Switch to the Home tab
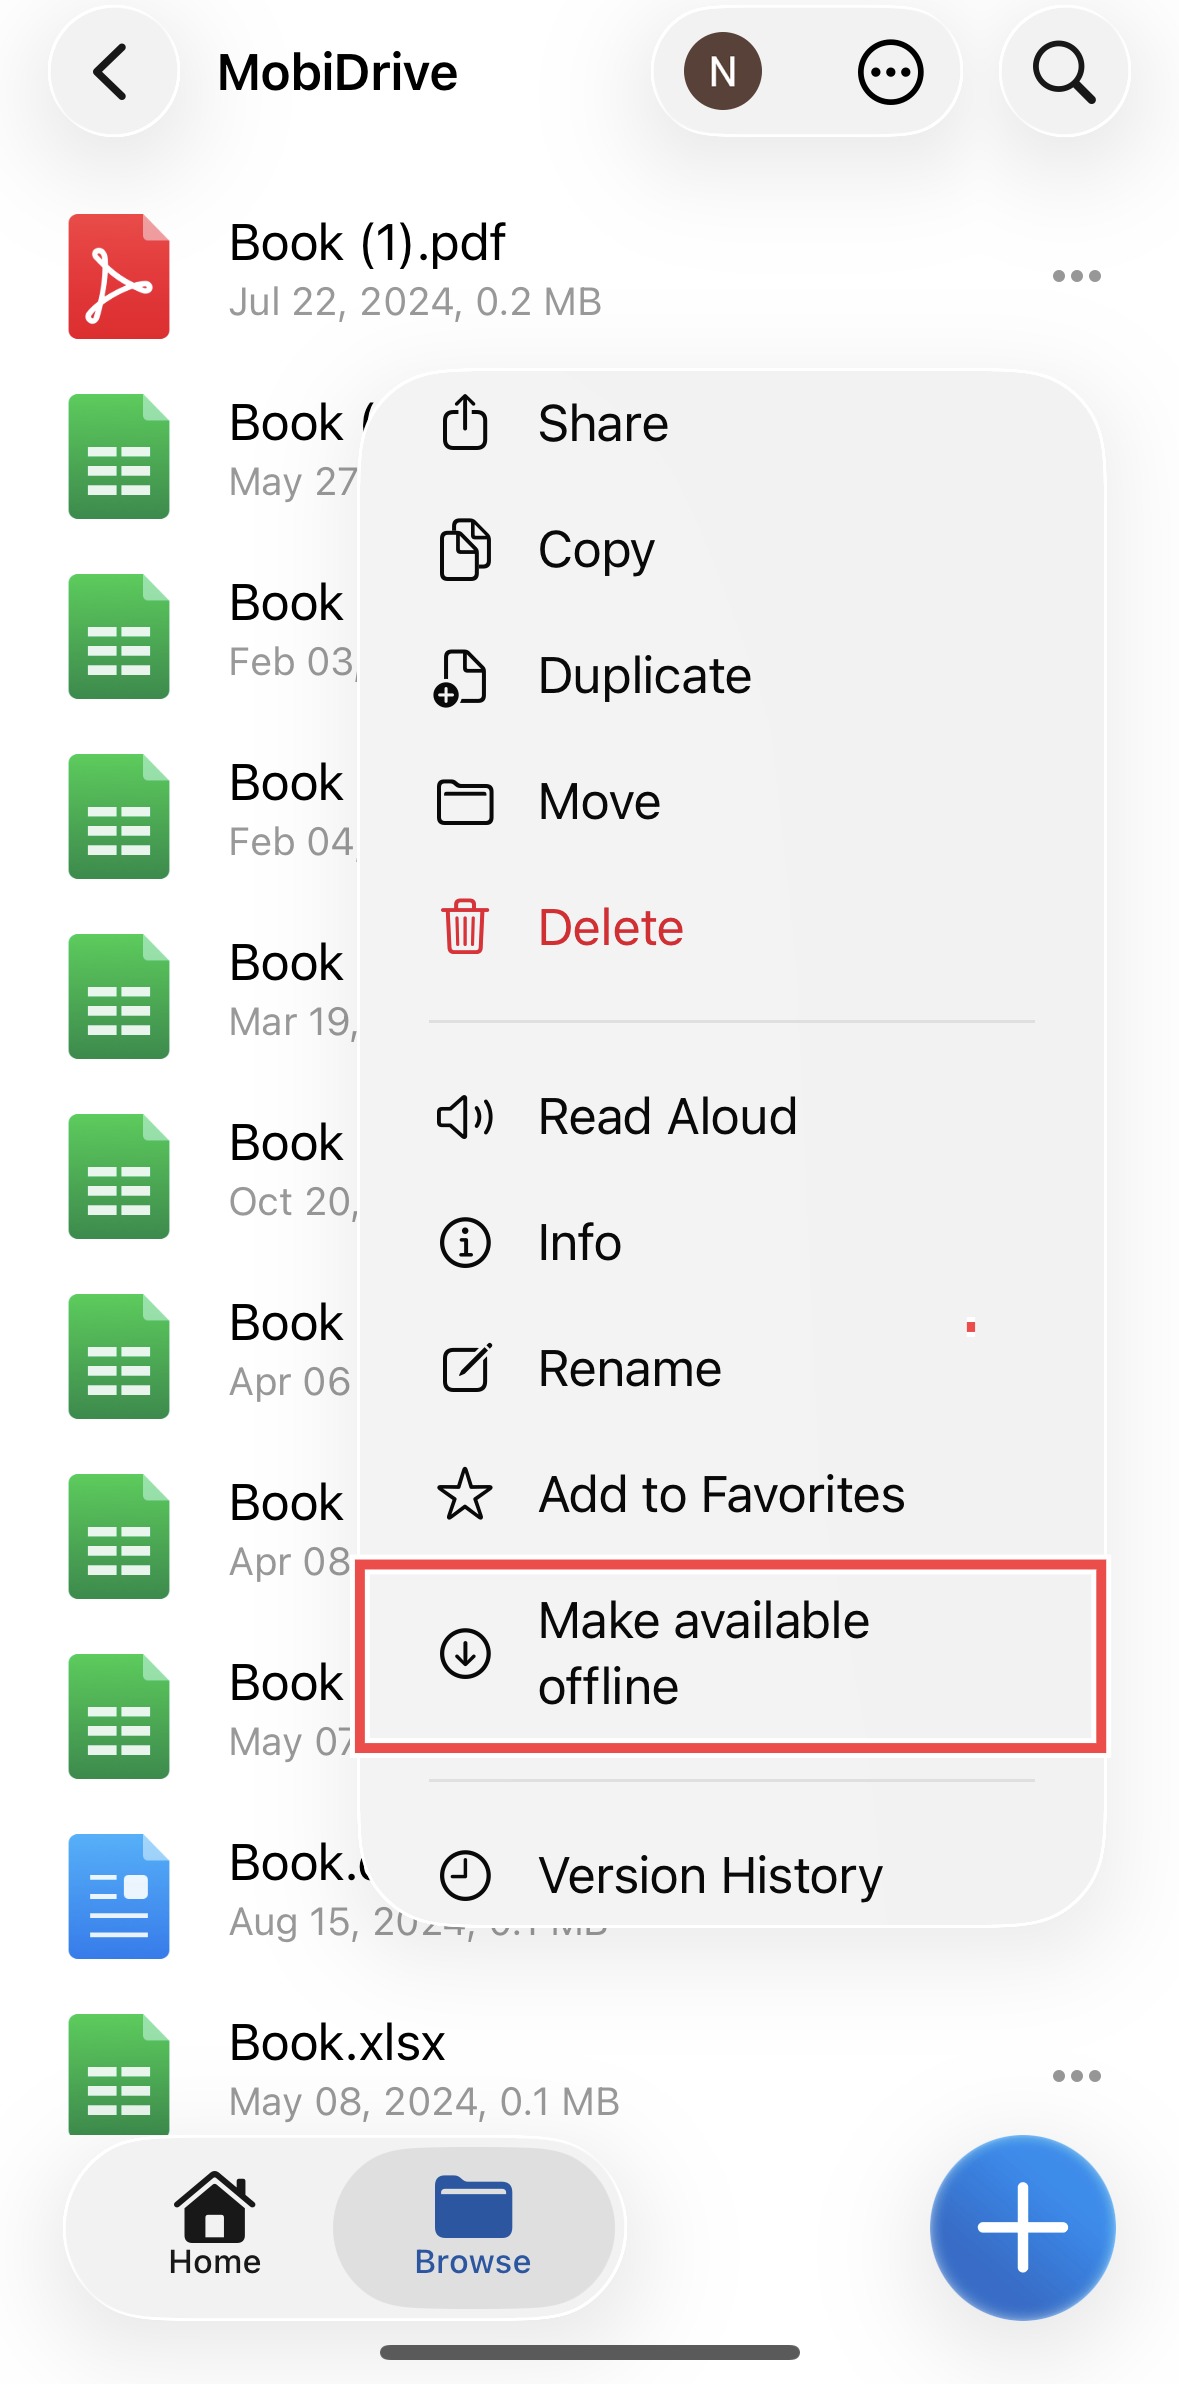Viewport: 1179px width, 2384px height. (214, 2225)
